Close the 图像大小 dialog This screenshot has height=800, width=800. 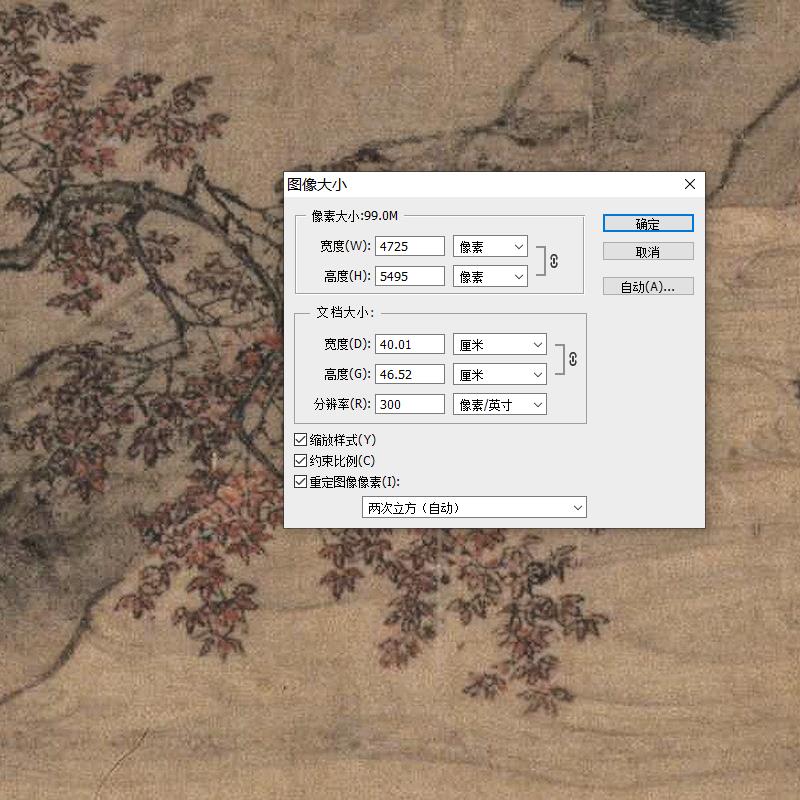(x=690, y=184)
